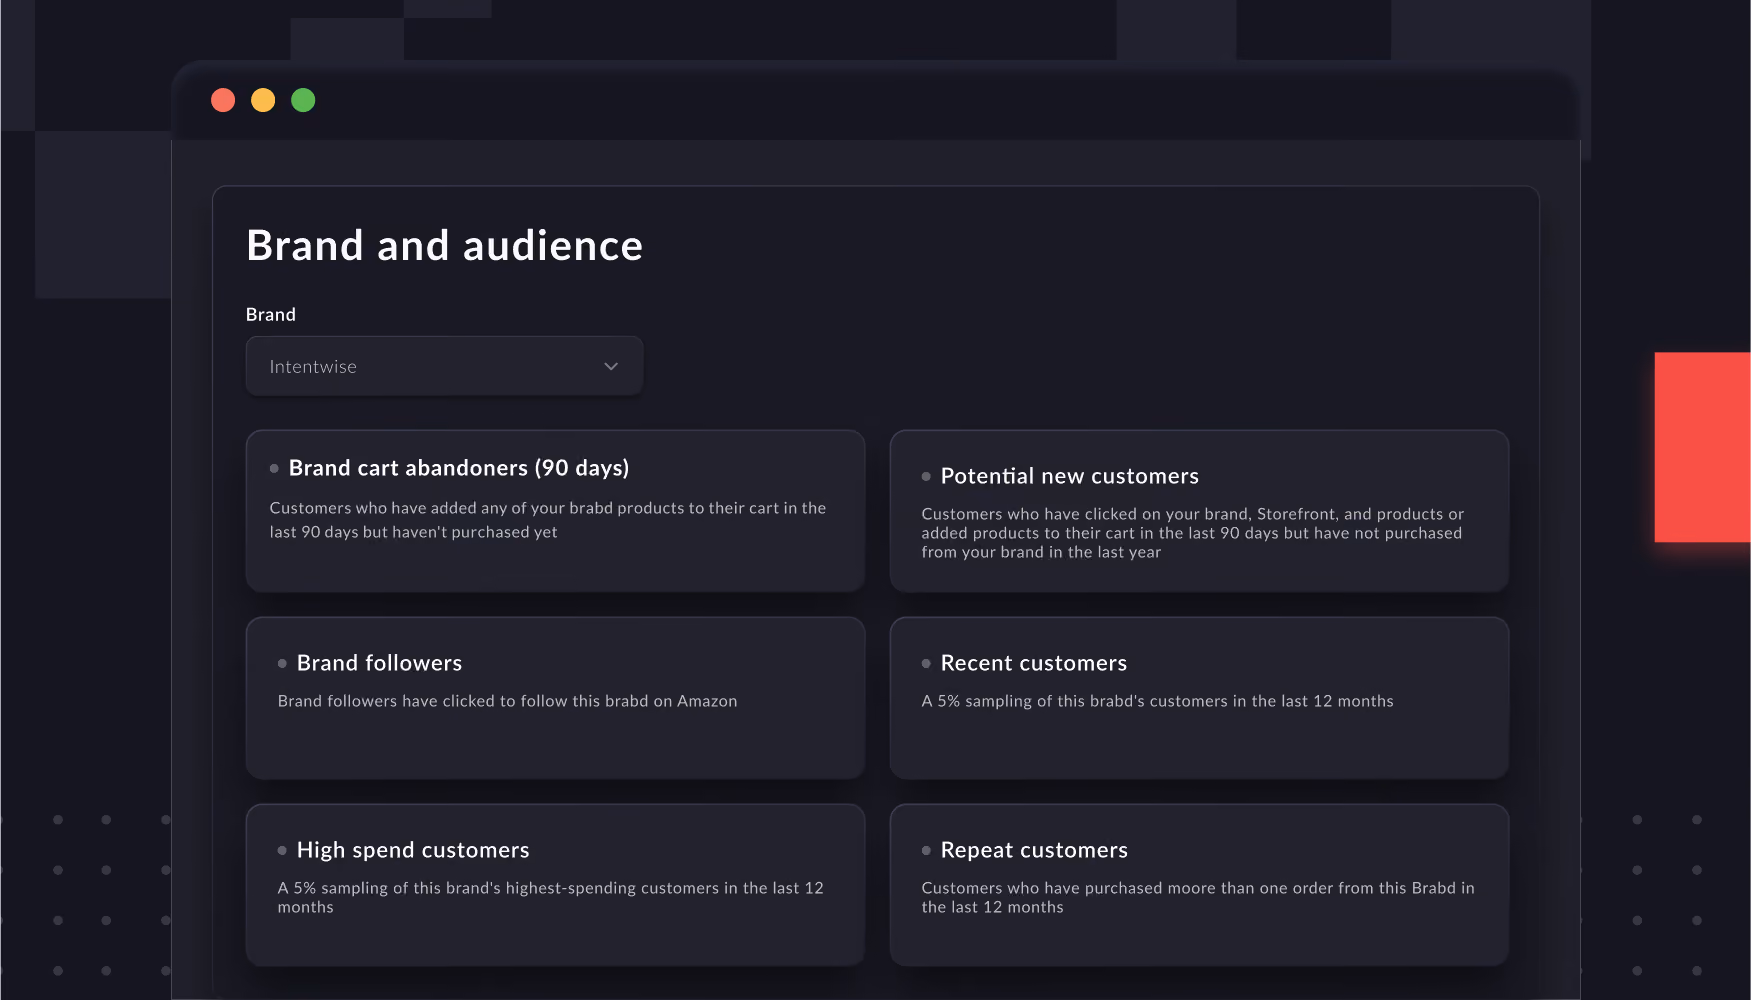Click the Potential new customers heading
Viewport: 1751px width, 1000px height.
pos(1069,476)
